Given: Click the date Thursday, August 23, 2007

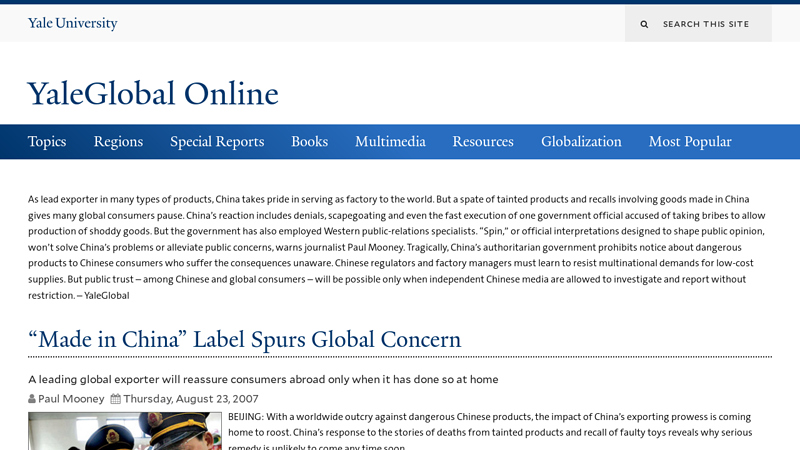Looking at the screenshot, I should point(191,398).
